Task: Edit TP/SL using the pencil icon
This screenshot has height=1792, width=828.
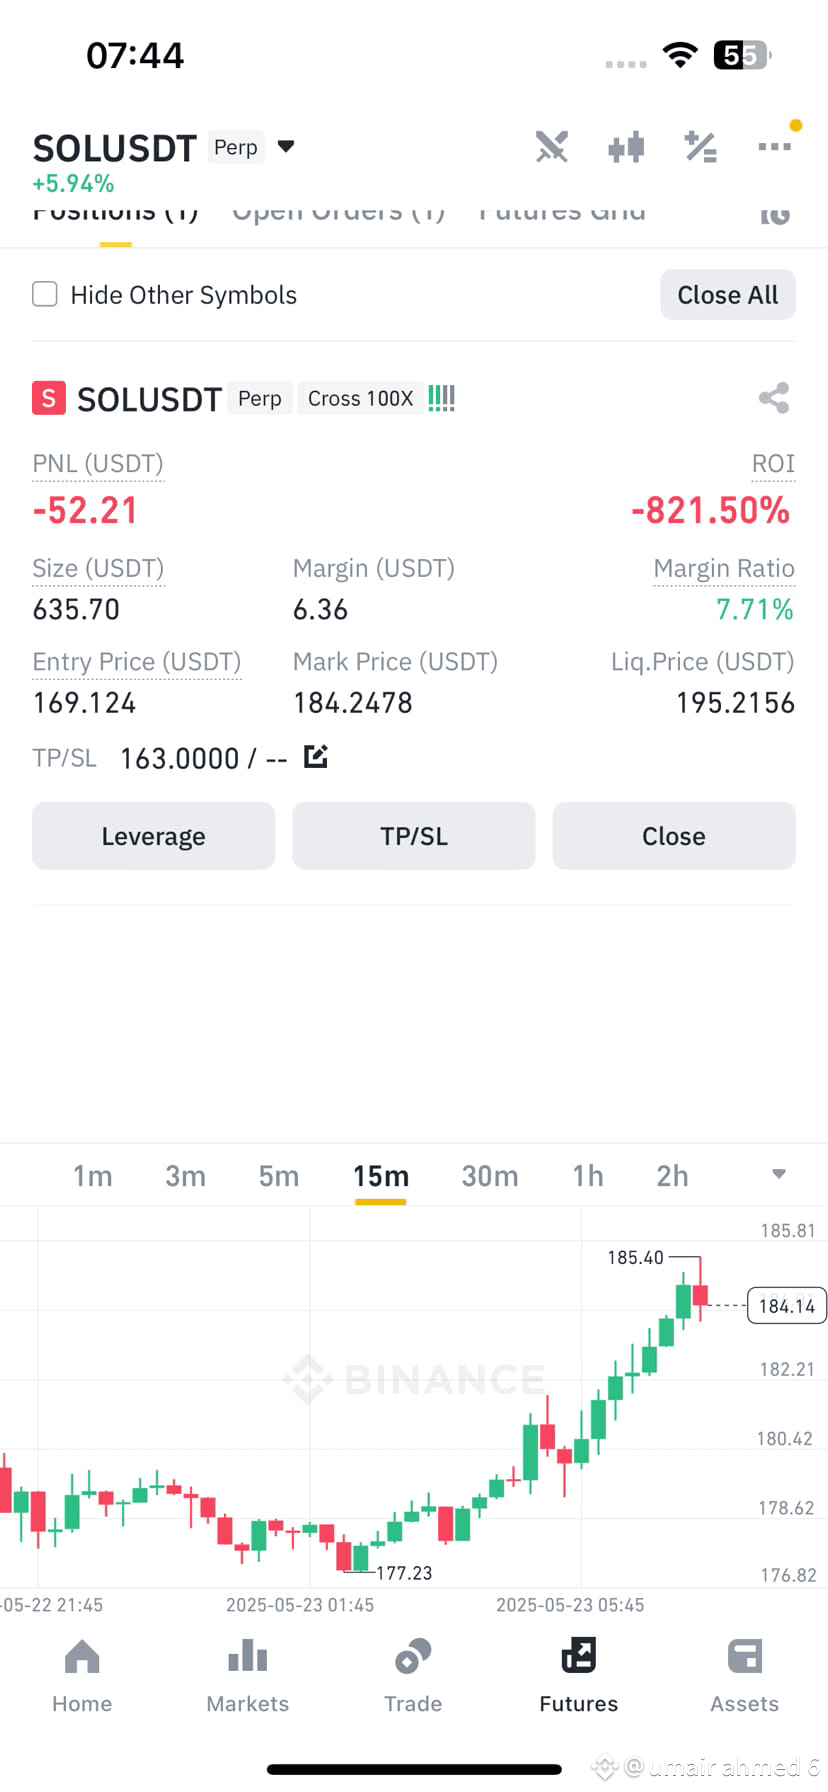Action: (x=316, y=756)
